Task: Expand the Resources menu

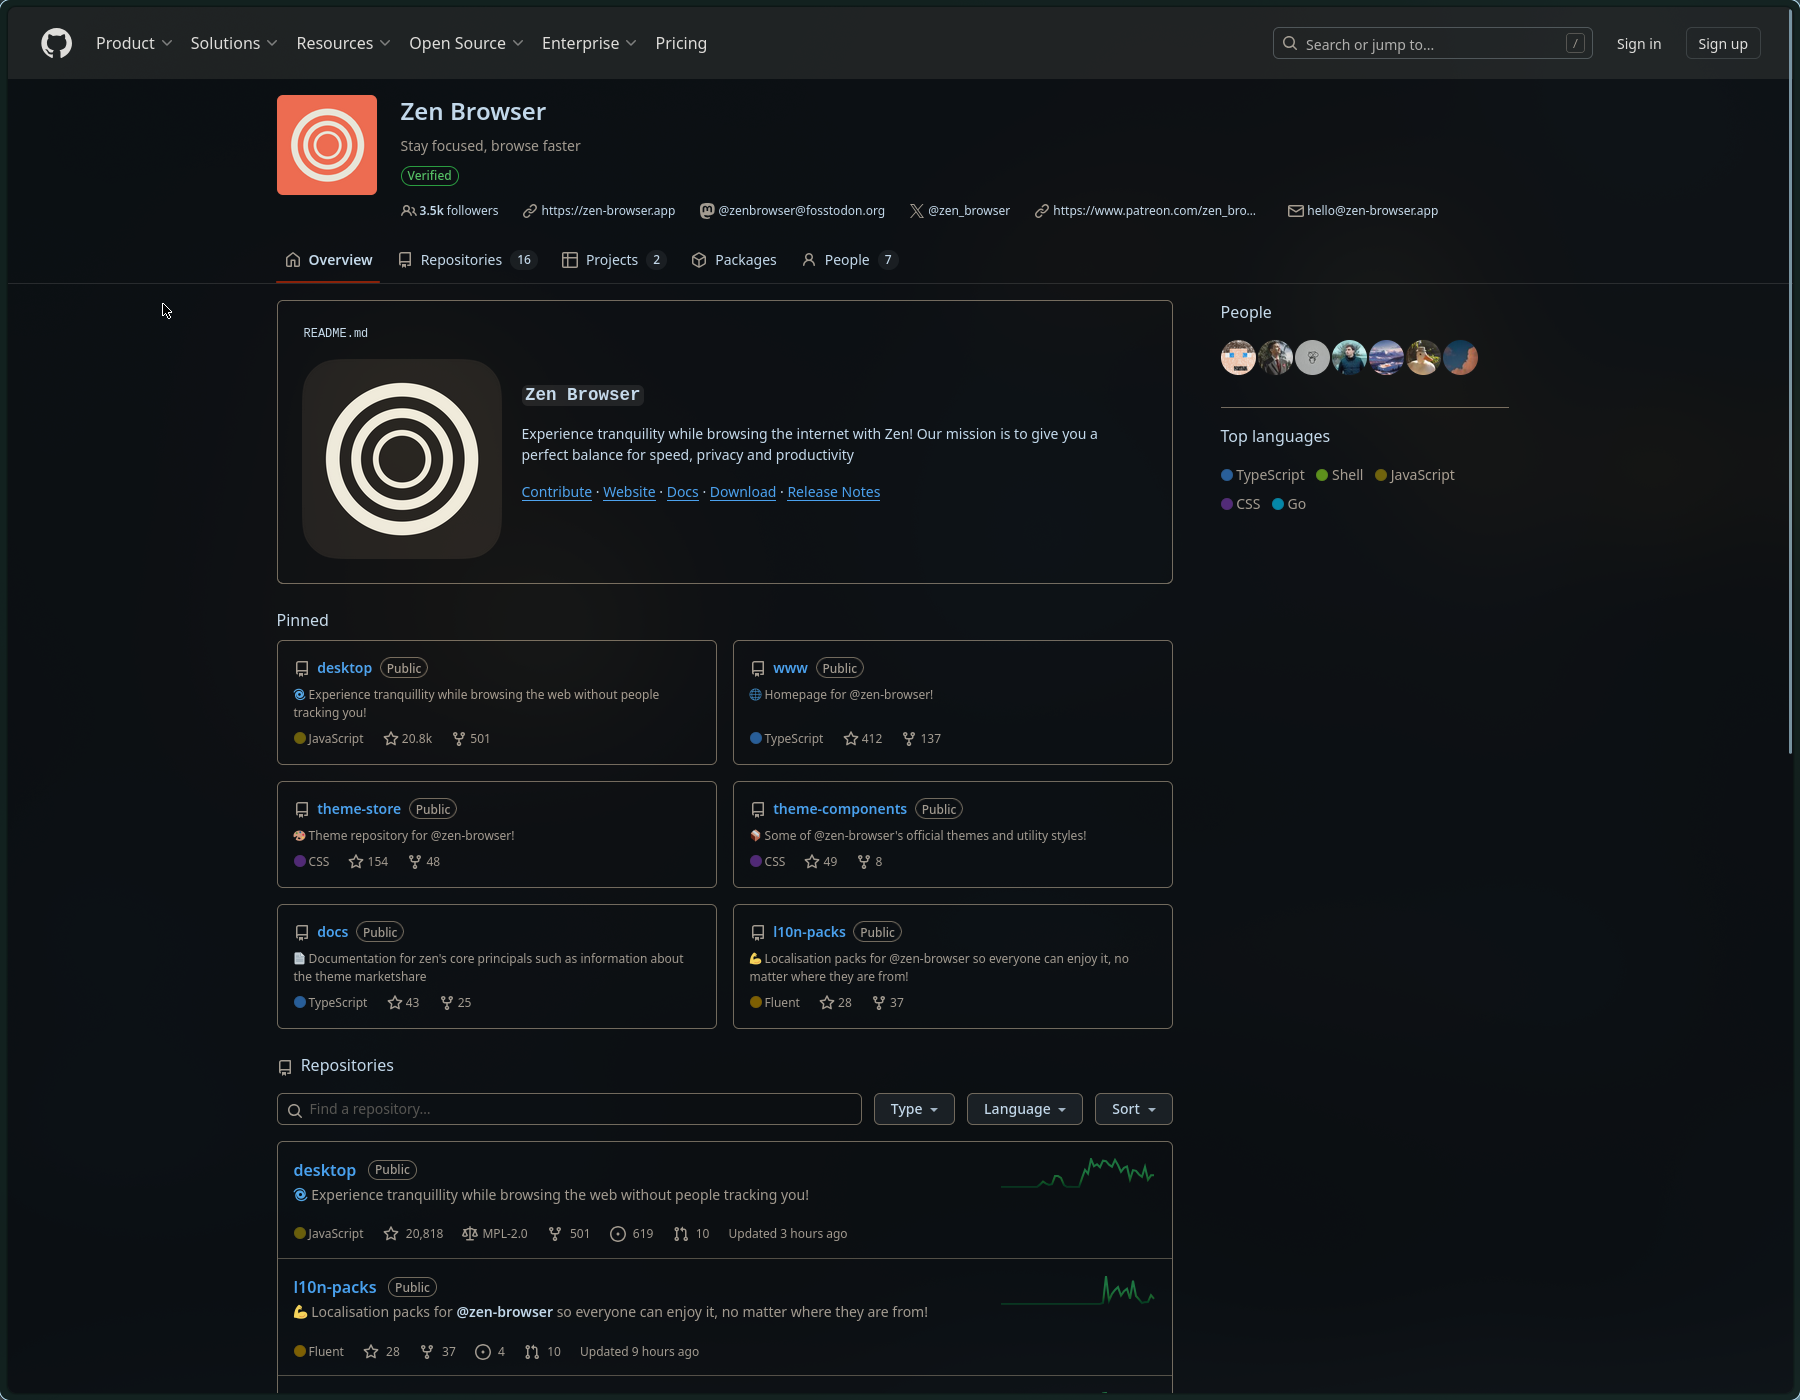Action: click(x=343, y=43)
